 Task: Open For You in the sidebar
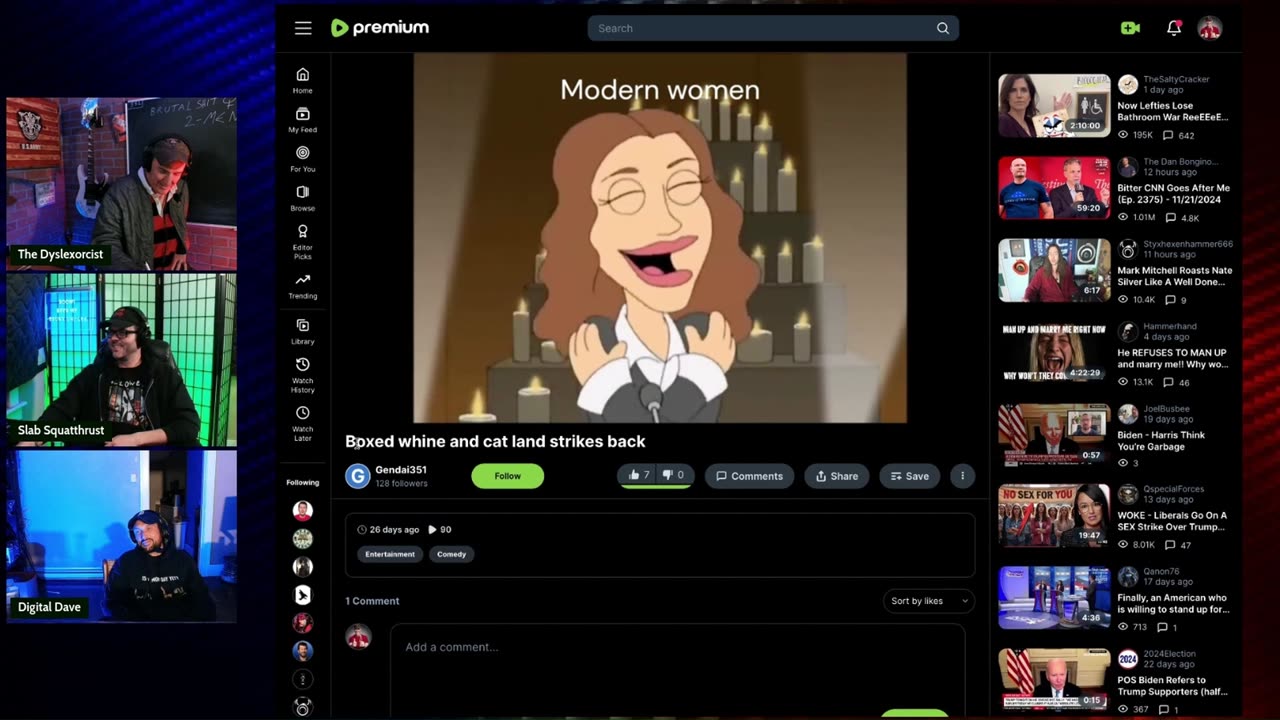[x=303, y=159]
